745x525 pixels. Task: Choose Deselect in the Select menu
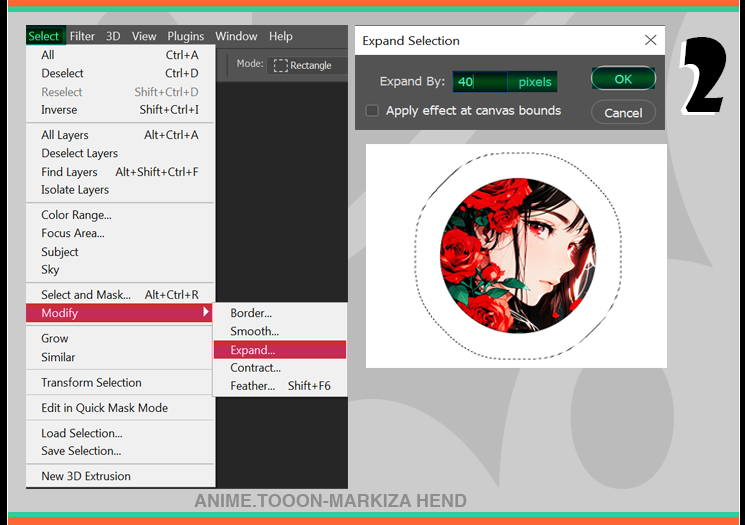(120, 73)
